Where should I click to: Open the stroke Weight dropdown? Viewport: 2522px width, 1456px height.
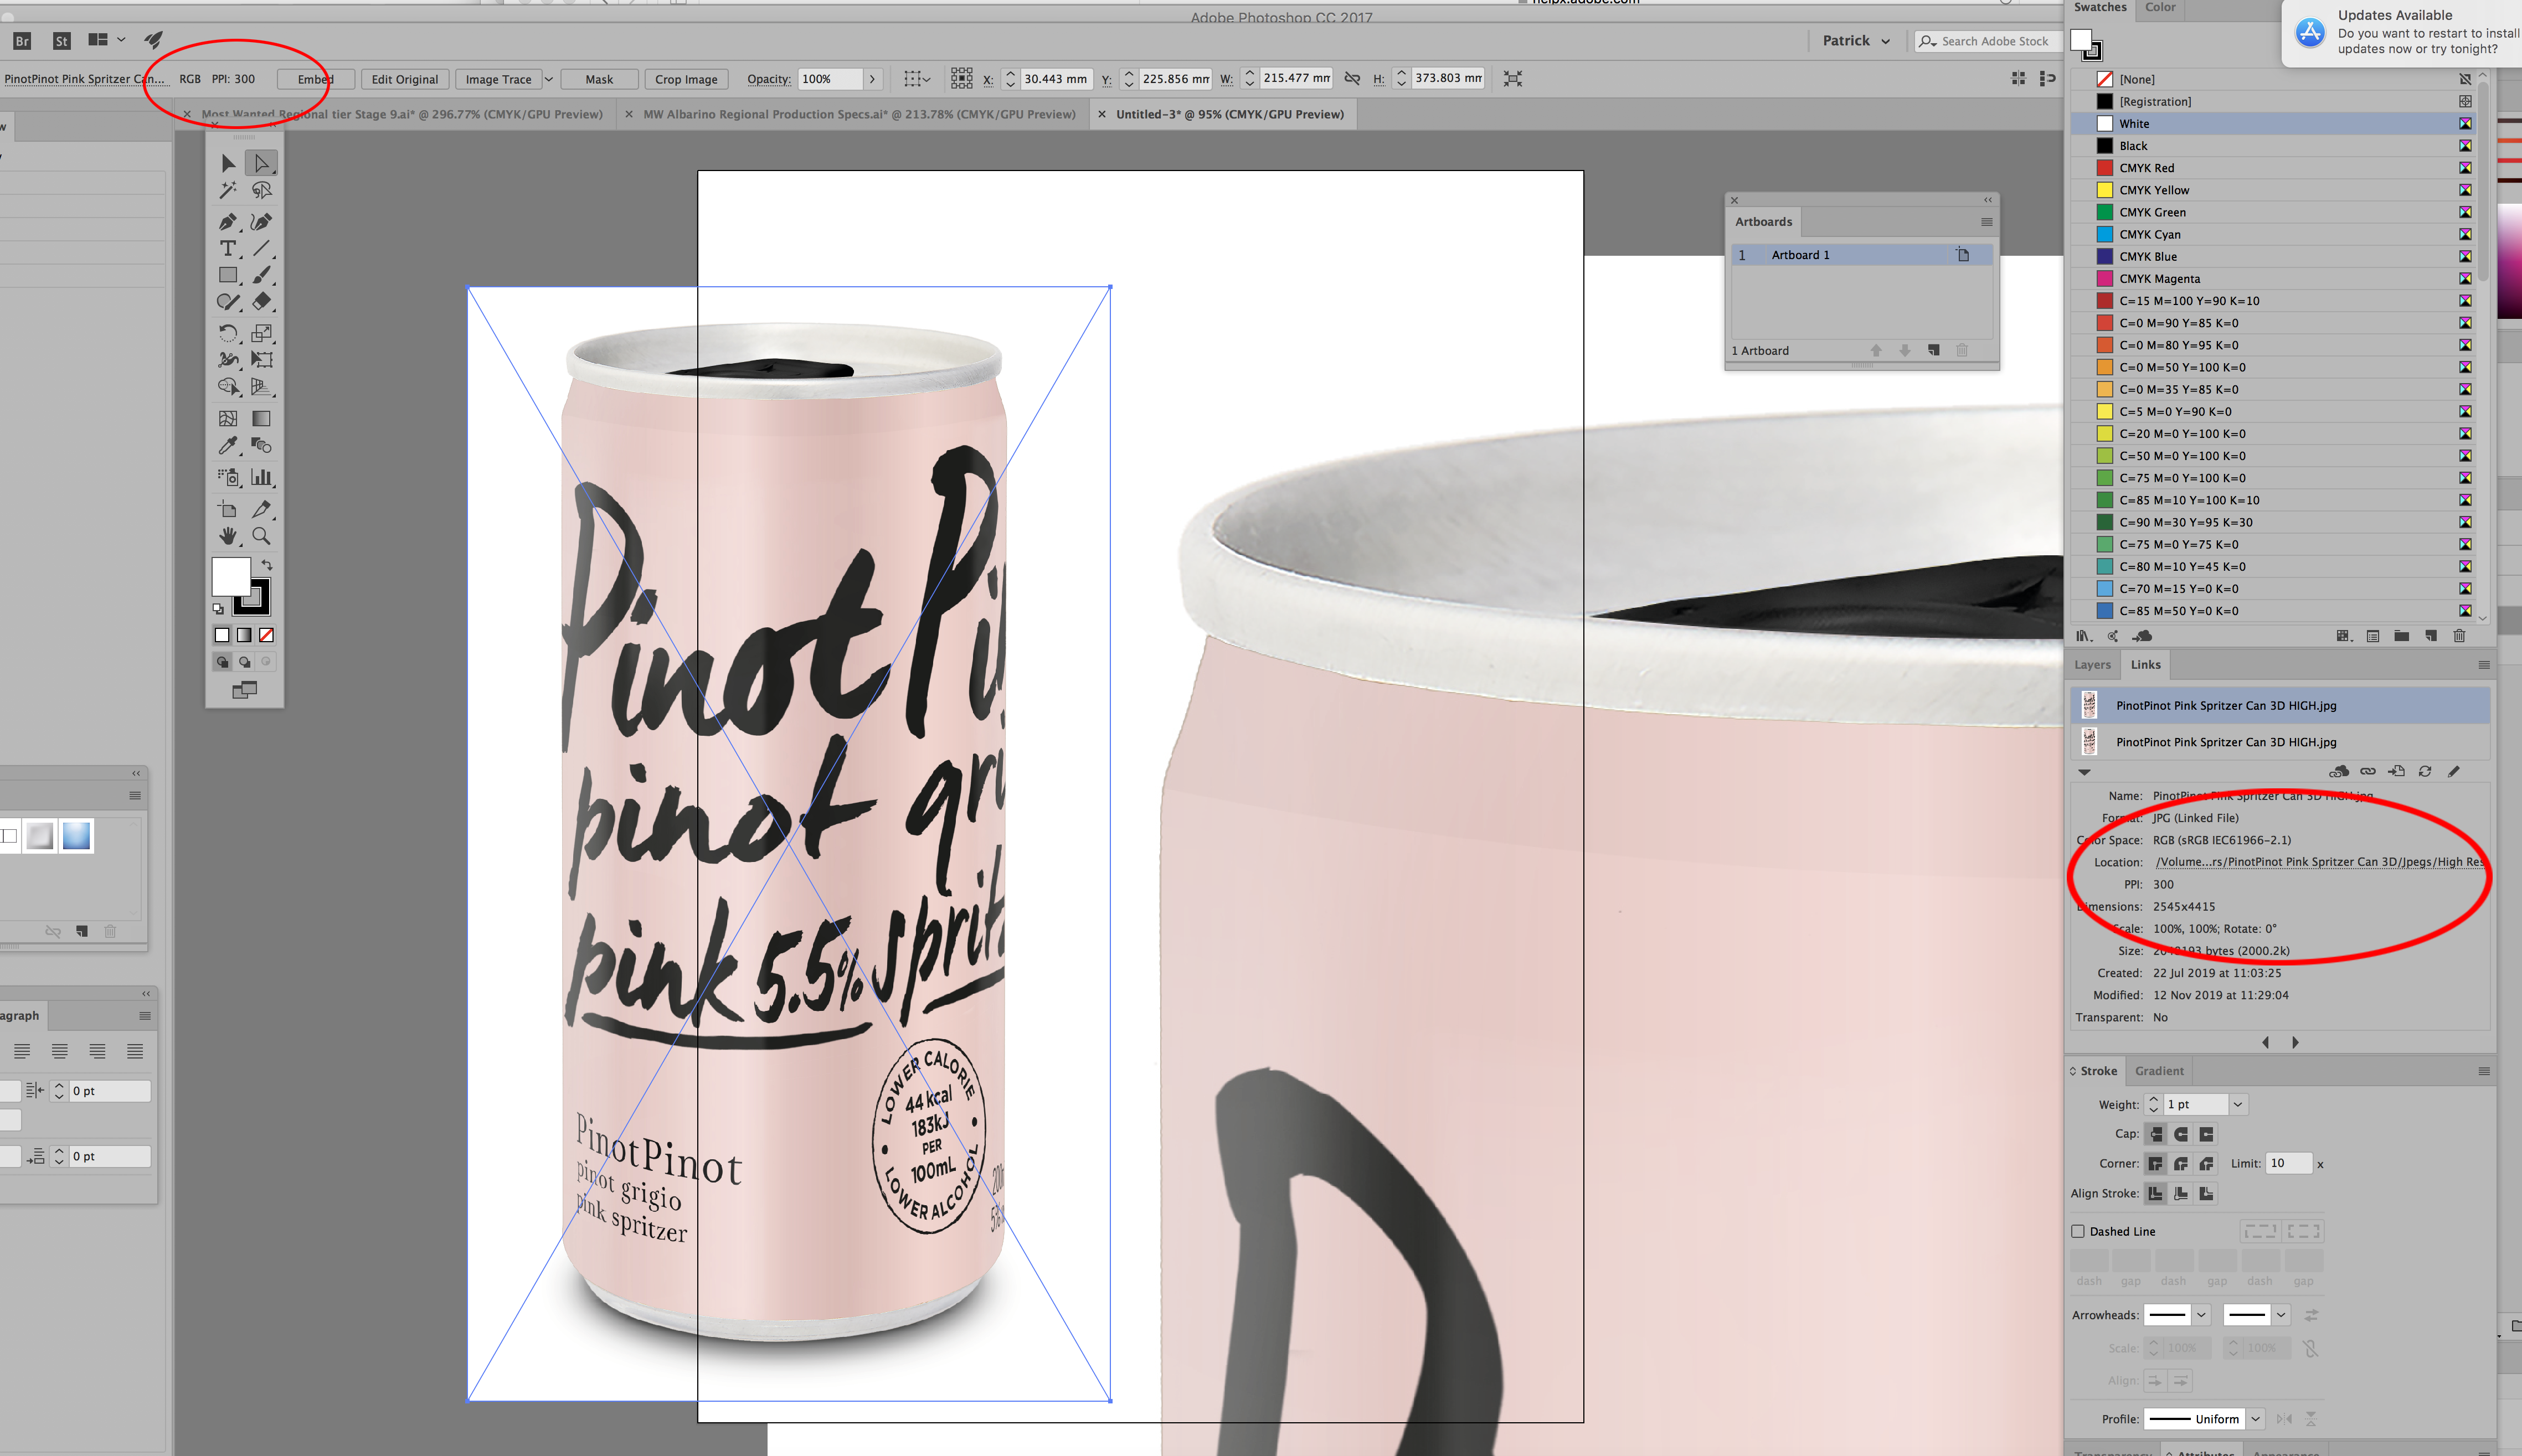click(x=2238, y=1104)
